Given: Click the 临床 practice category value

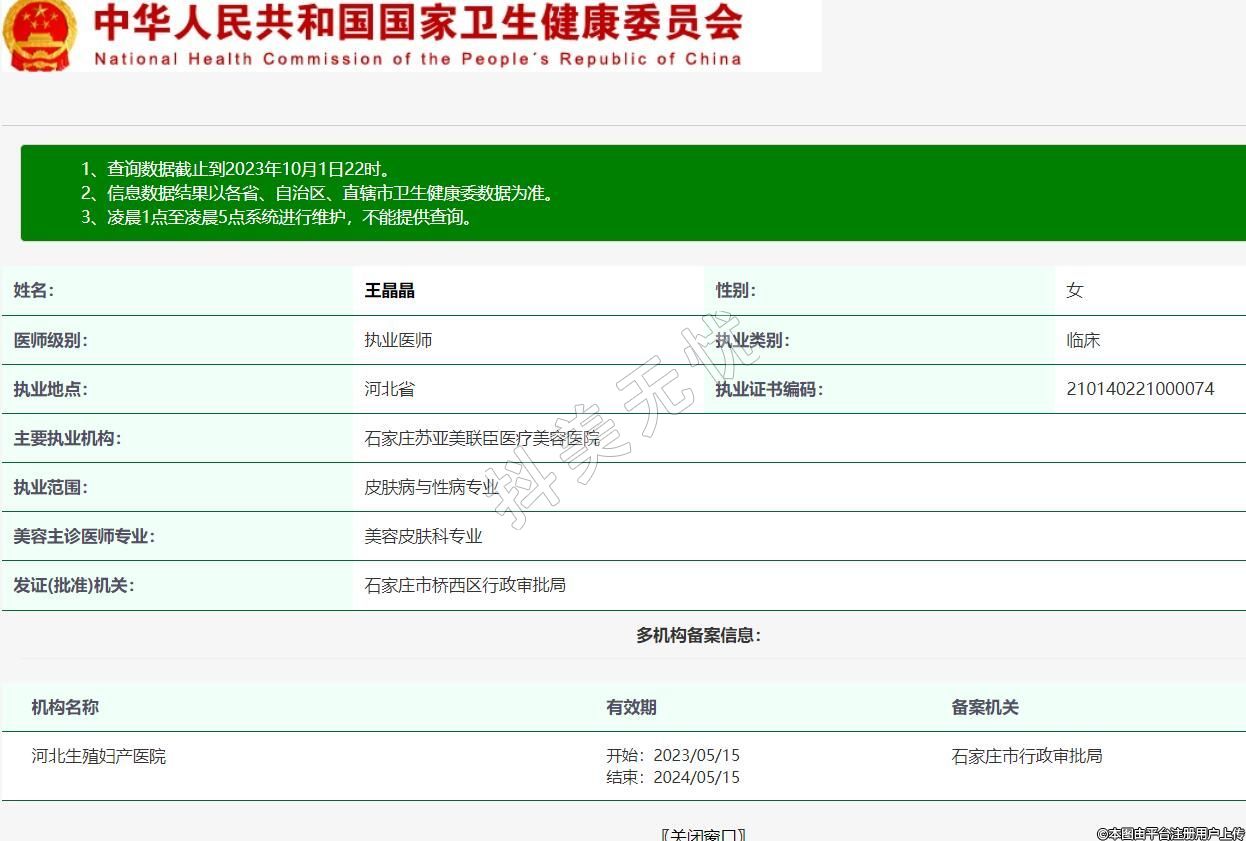Looking at the screenshot, I should [x=1083, y=340].
